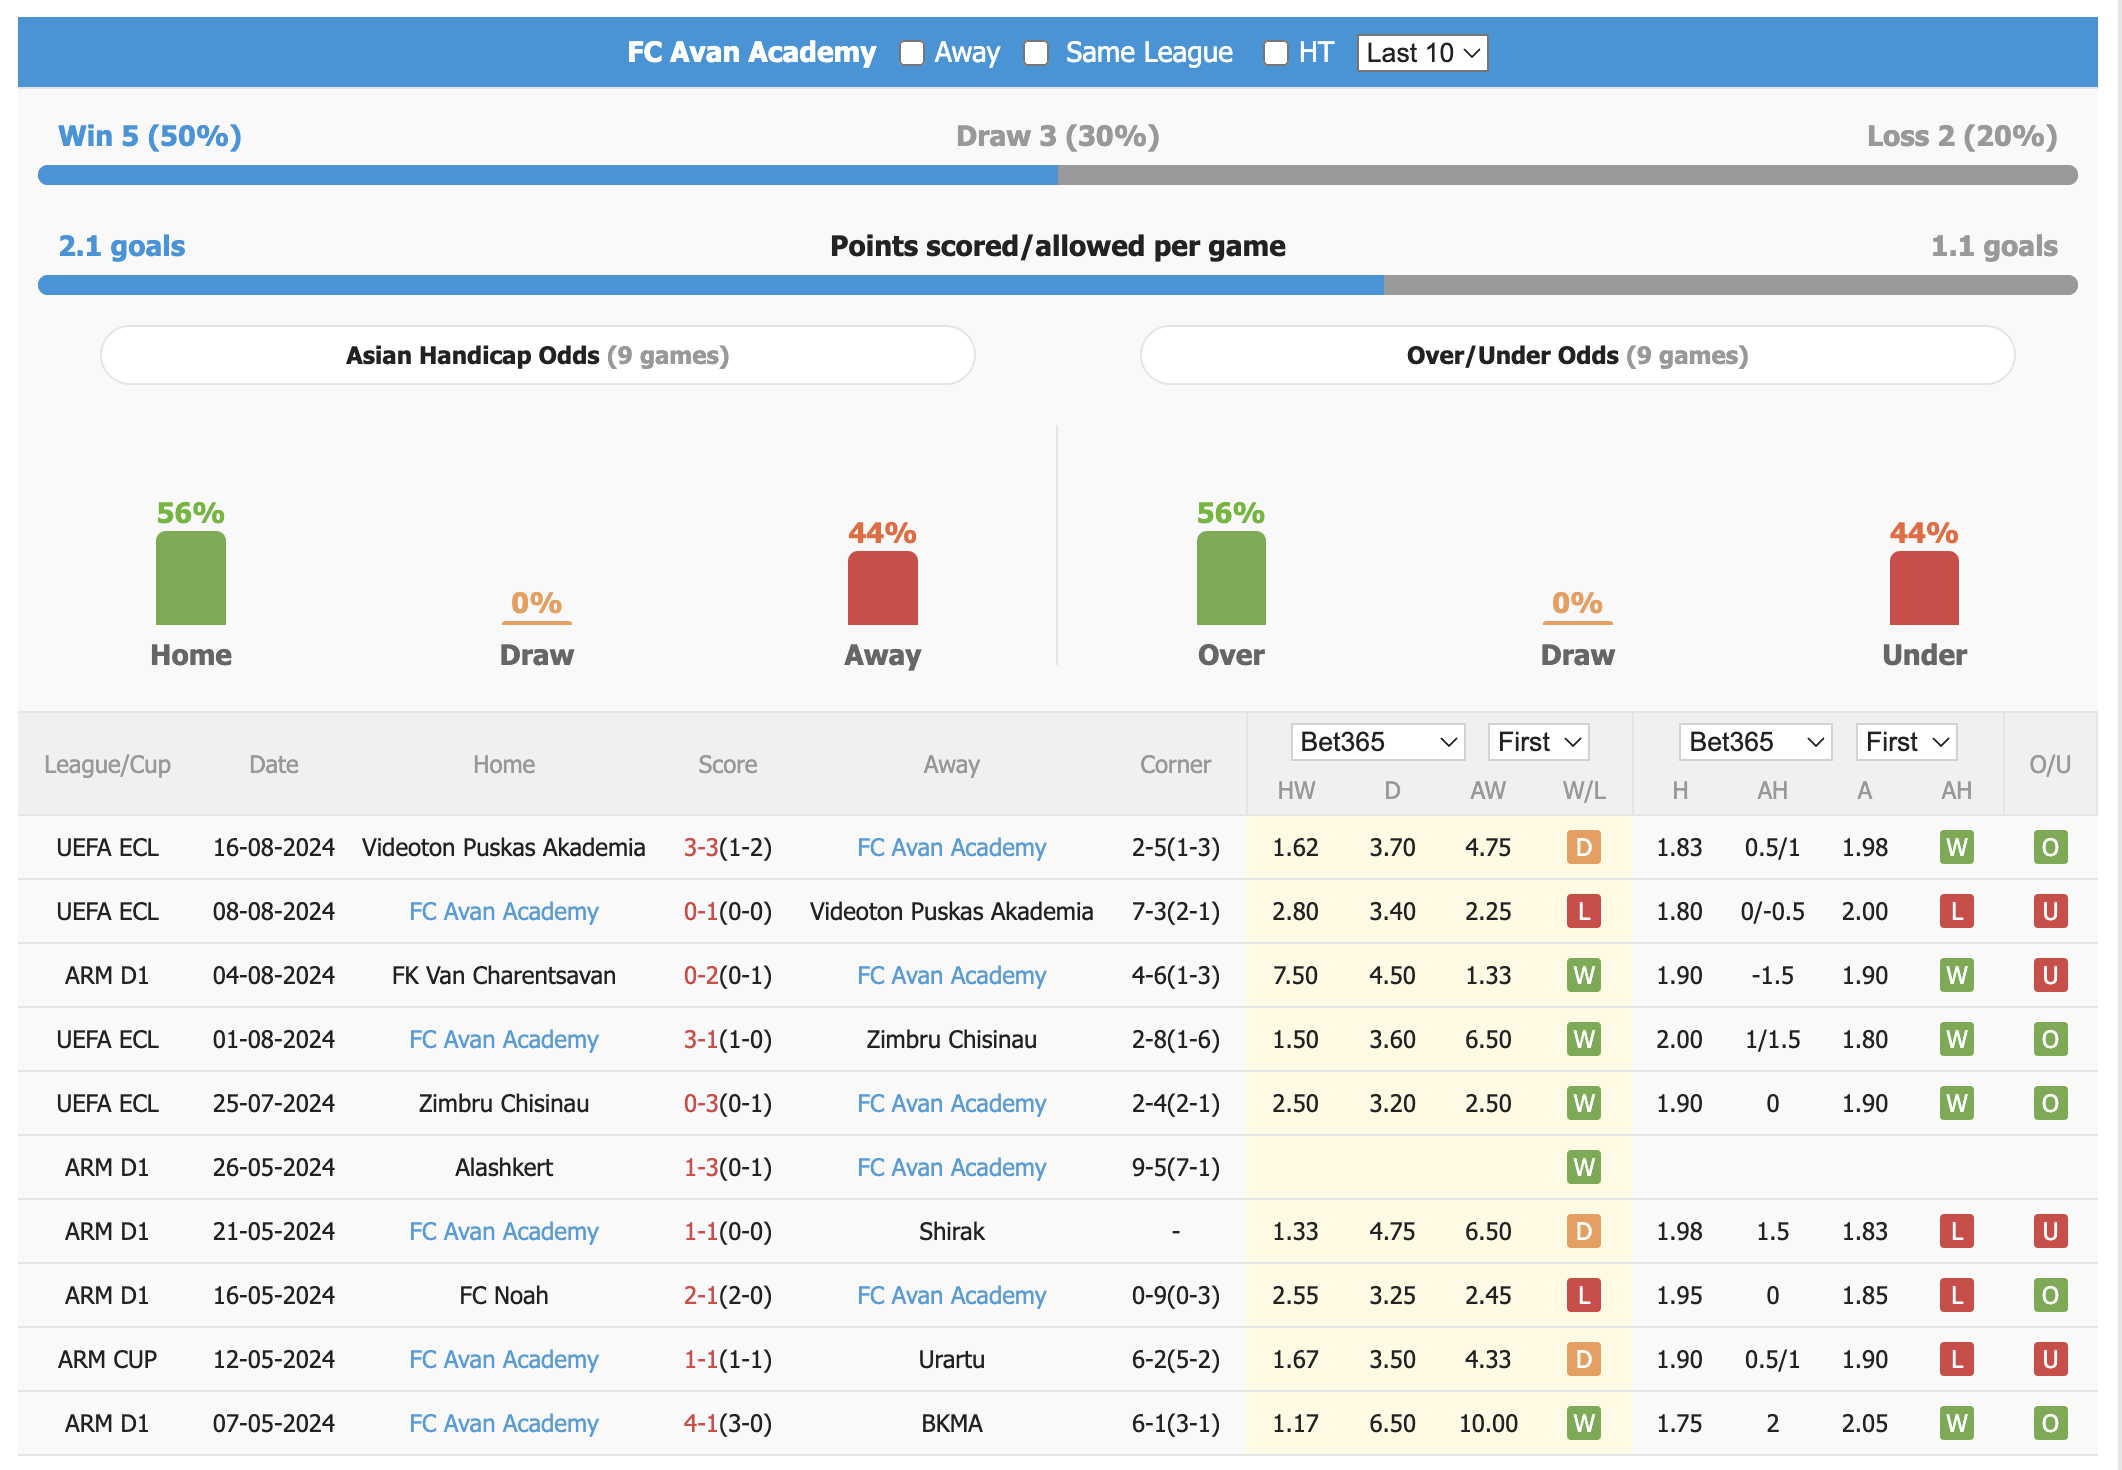Open First dropdown beside handicap odds
The height and width of the screenshot is (1470, 2122).
(x=1906, y=742)
